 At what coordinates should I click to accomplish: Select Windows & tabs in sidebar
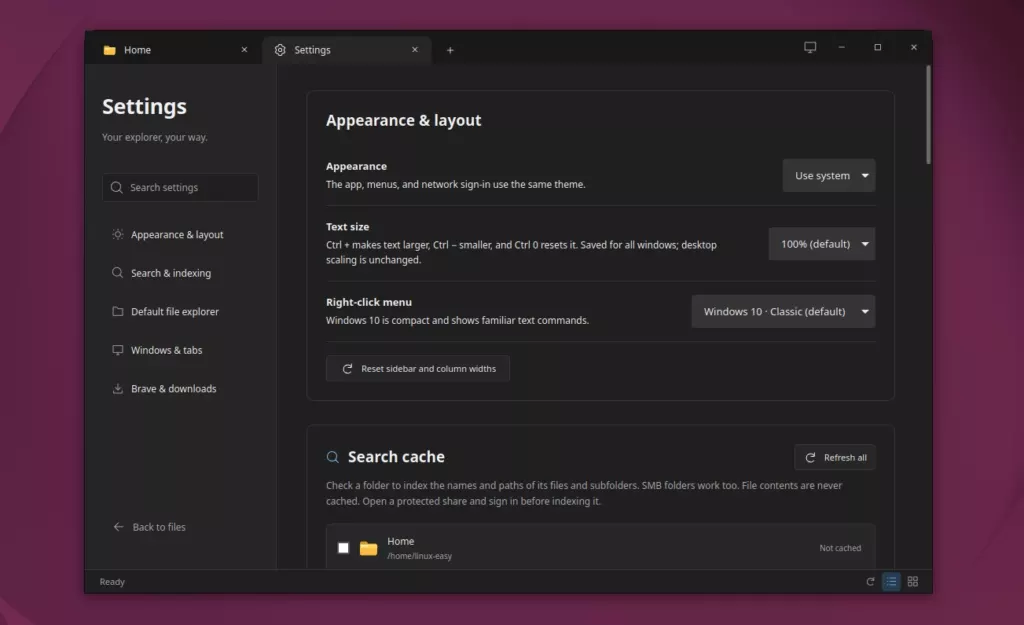tap(180, 350)
